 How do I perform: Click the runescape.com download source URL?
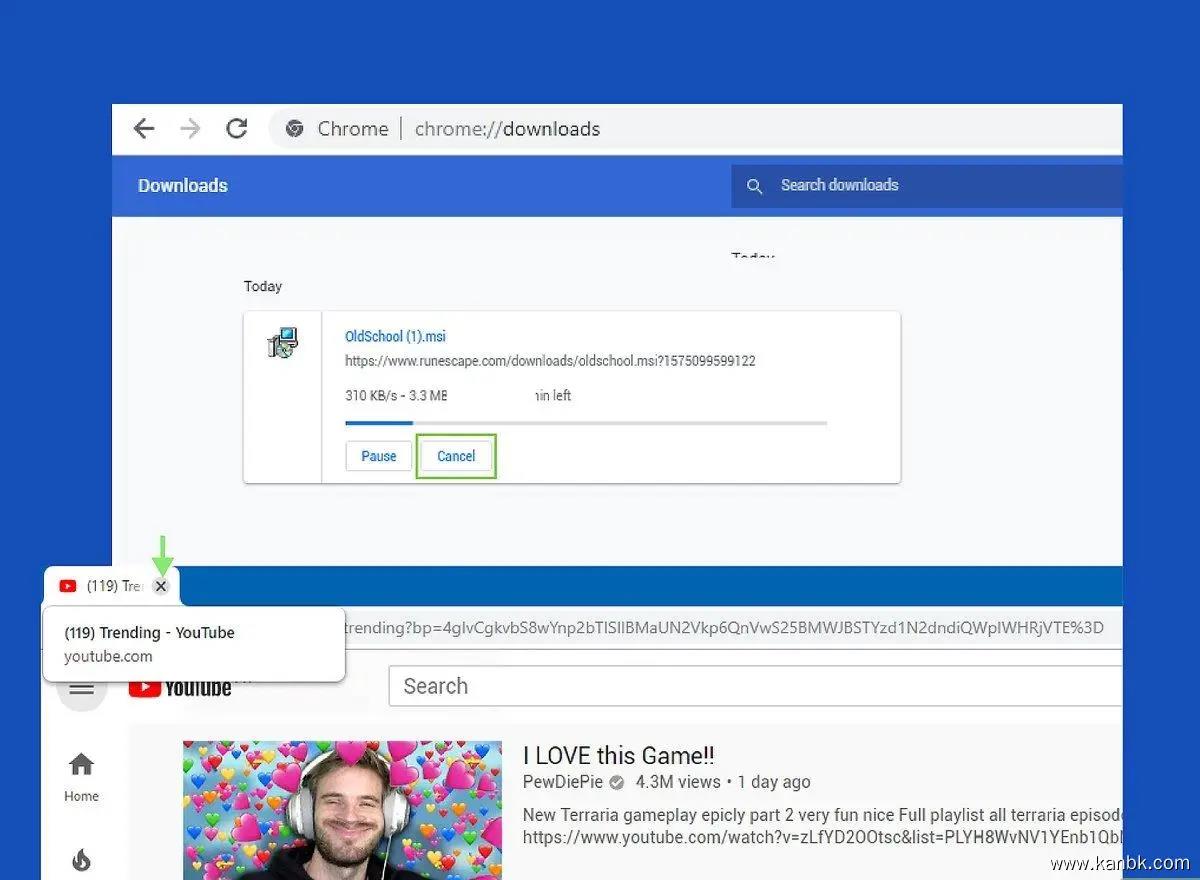point(550,361)
